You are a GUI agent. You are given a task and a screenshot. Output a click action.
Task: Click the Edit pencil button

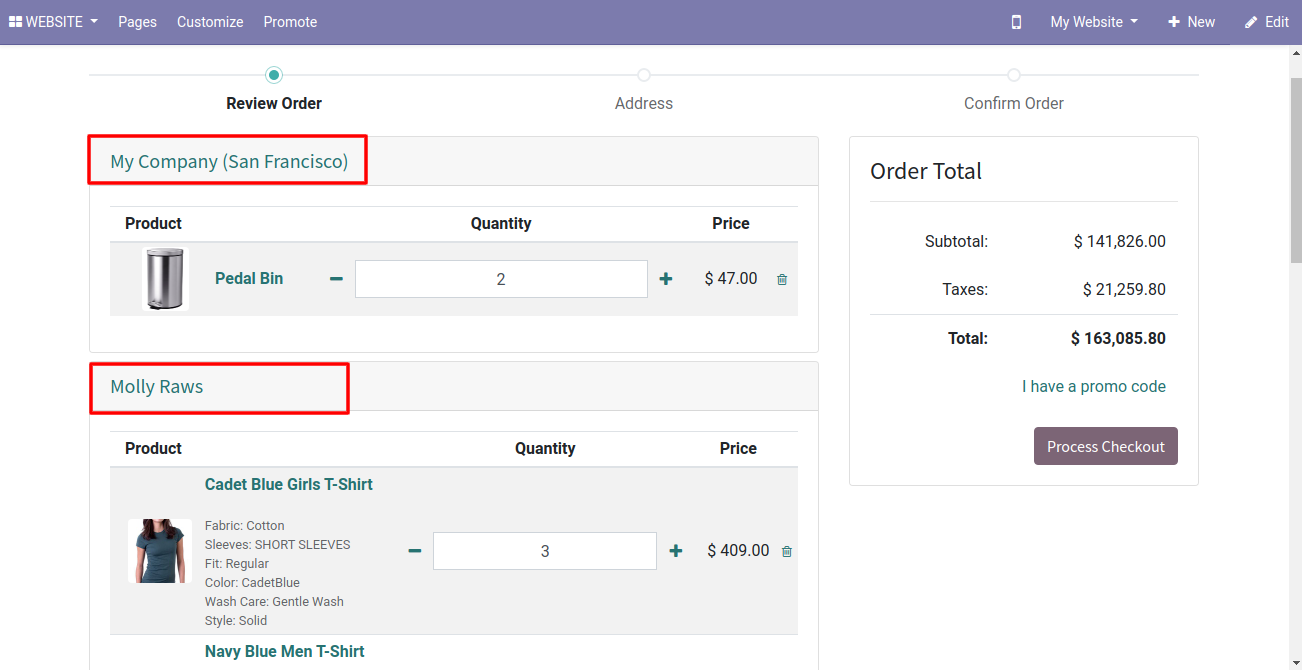tap(1266, 22)
